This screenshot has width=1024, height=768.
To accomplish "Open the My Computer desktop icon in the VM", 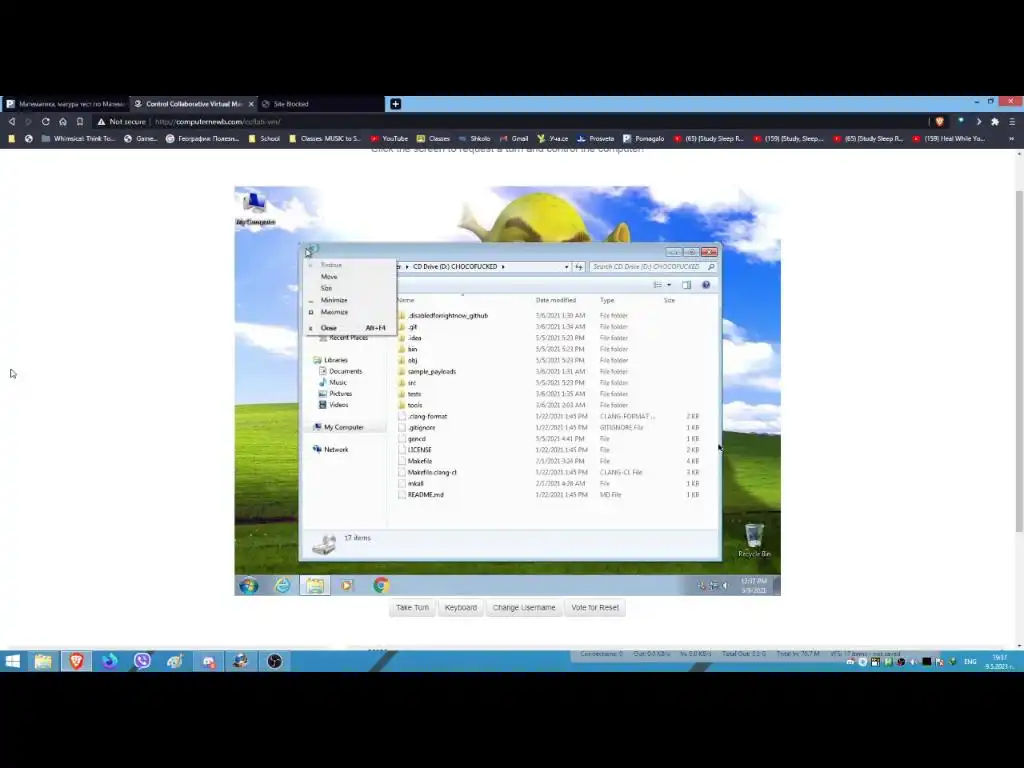I will pos(255,208).
